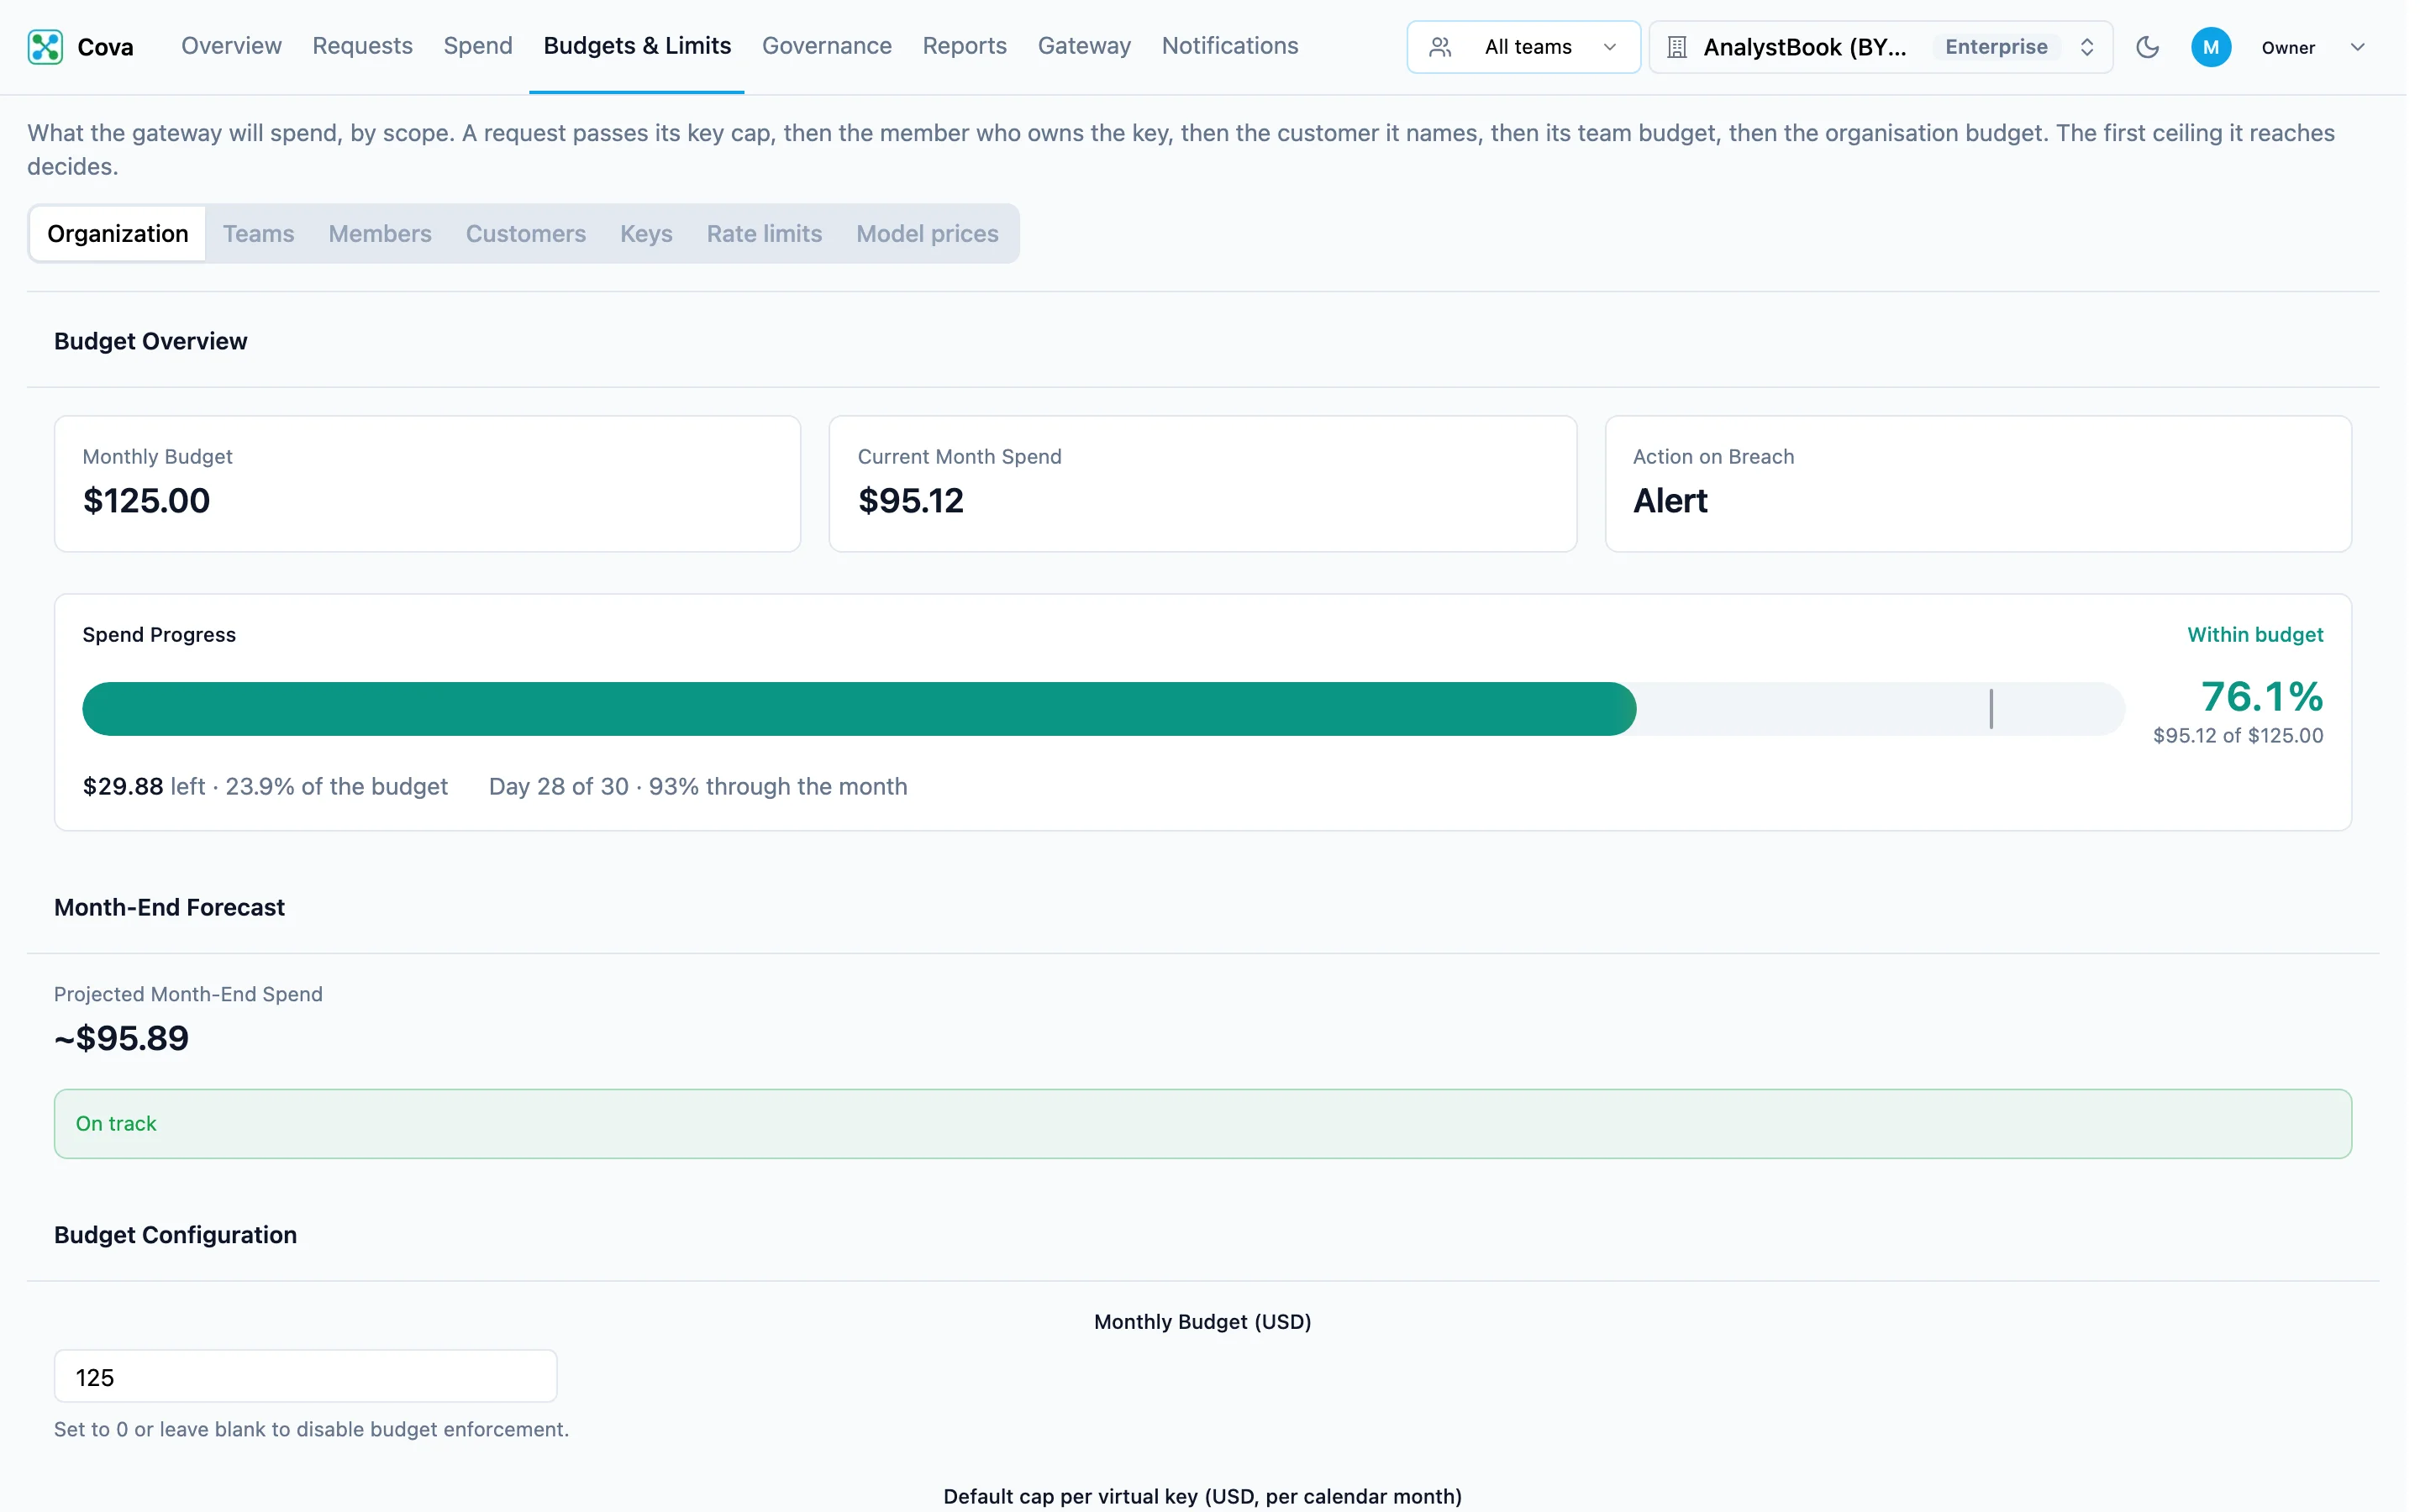This screenshot has height=1512, width=2420.
Task: Open the Keys tab
Action: [646, 234]
